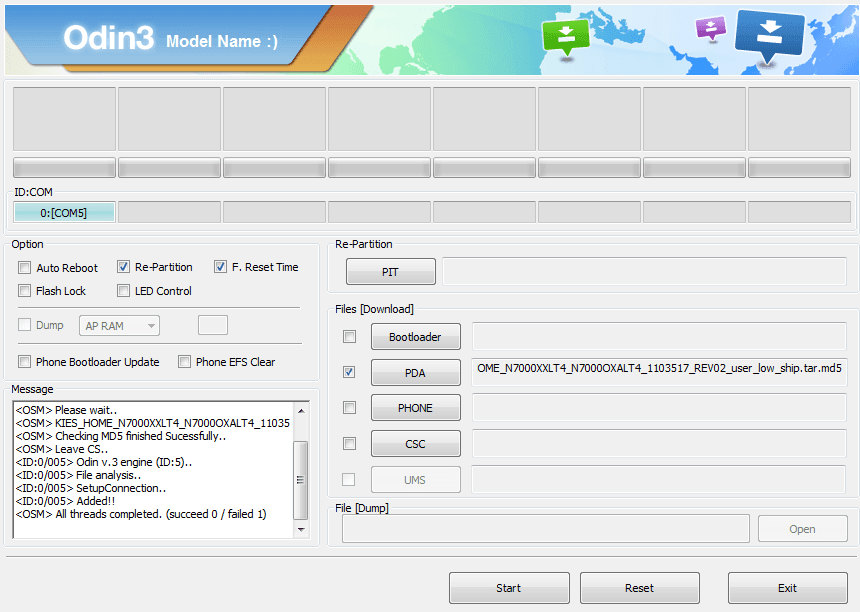The width and height of the screenshot is (860, 612).
Task: Click the Odin3 logo title
Action: coord(109,38)
